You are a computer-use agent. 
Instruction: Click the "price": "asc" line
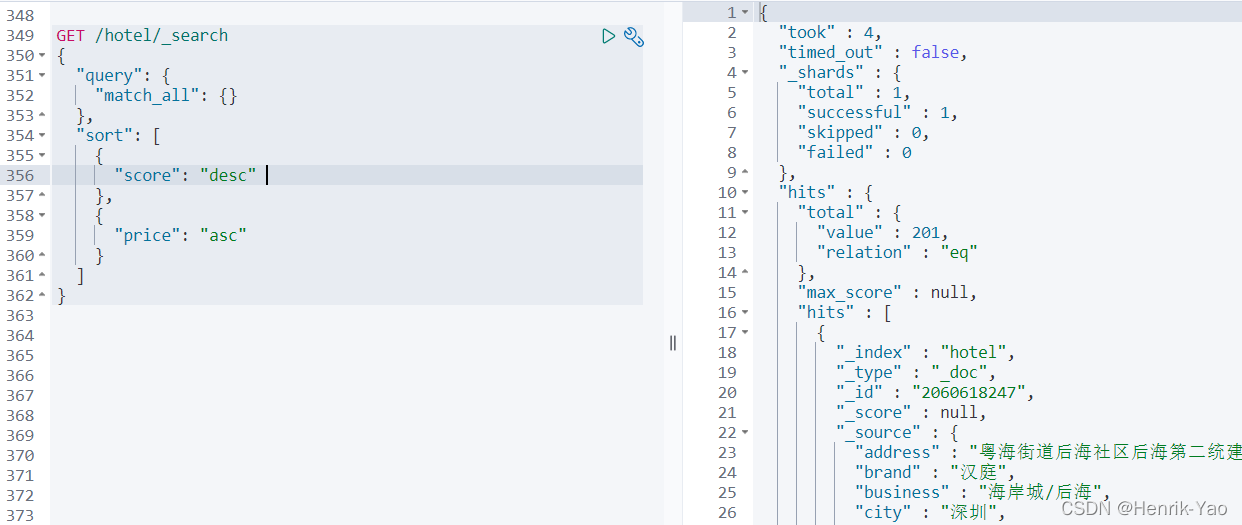[180, 235]
